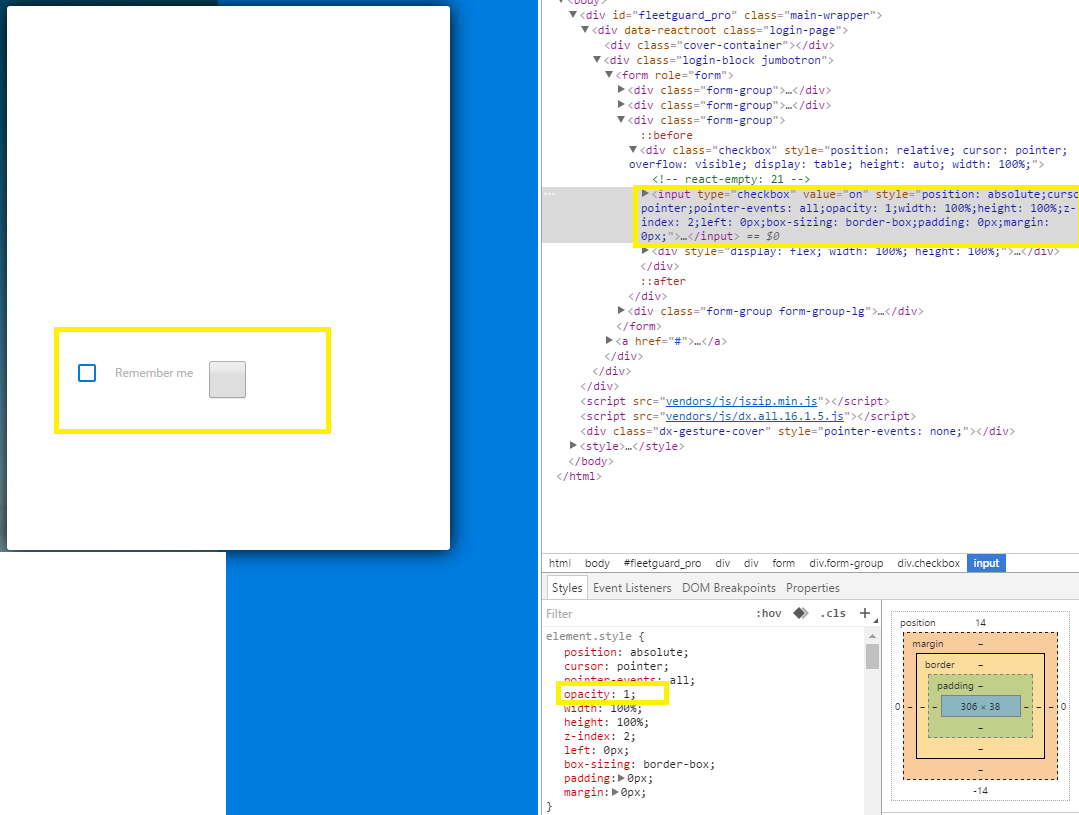Image resolution: width=1079 pixels, height=815 pixels.
Task: Collapse the third form-group div
Action: [x=621, y=120]
